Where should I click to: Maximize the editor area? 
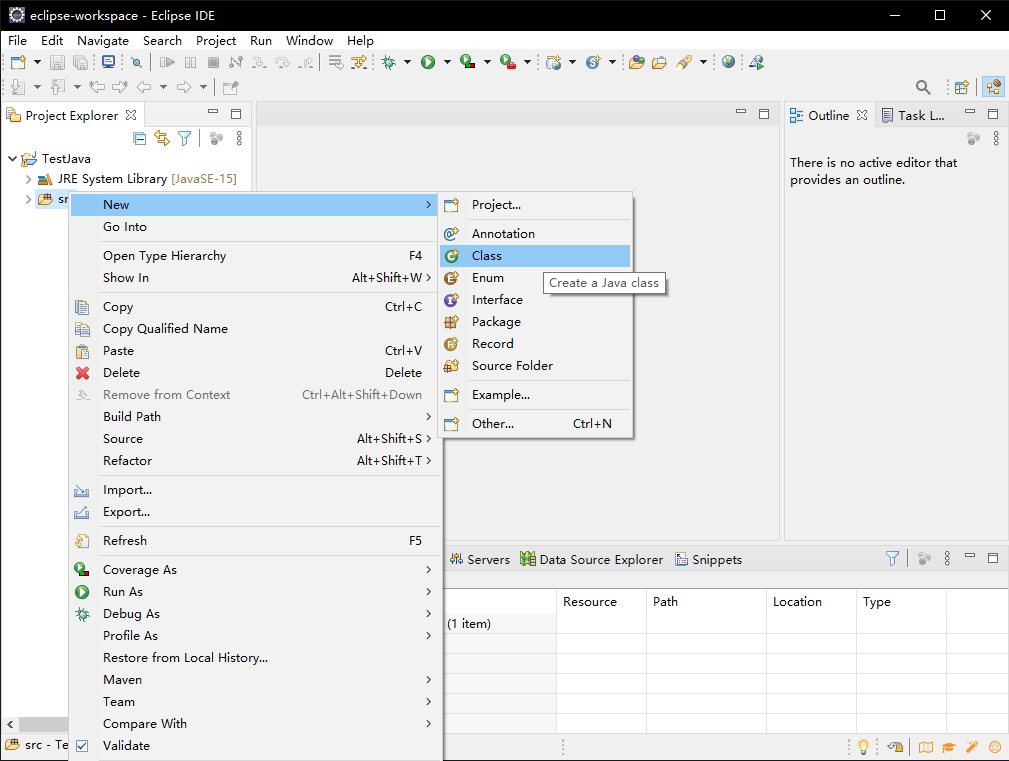pos(764,114)
